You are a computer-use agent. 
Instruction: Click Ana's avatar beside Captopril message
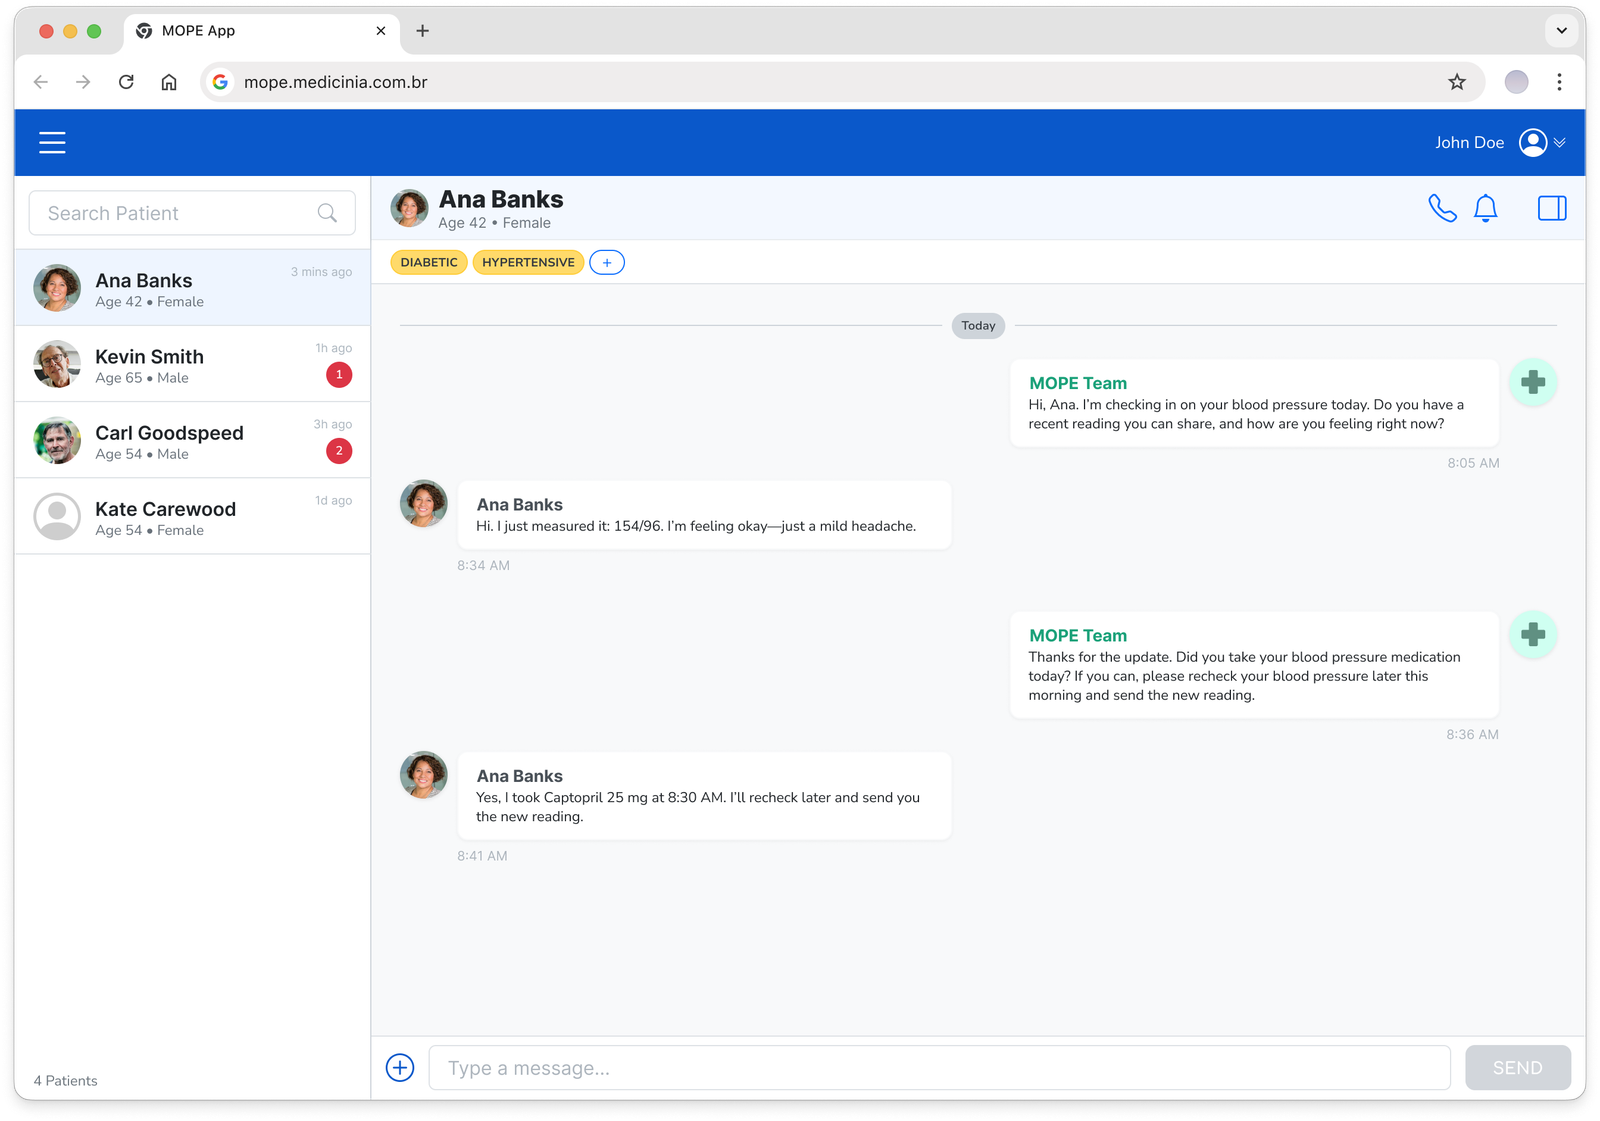(424, 775)
